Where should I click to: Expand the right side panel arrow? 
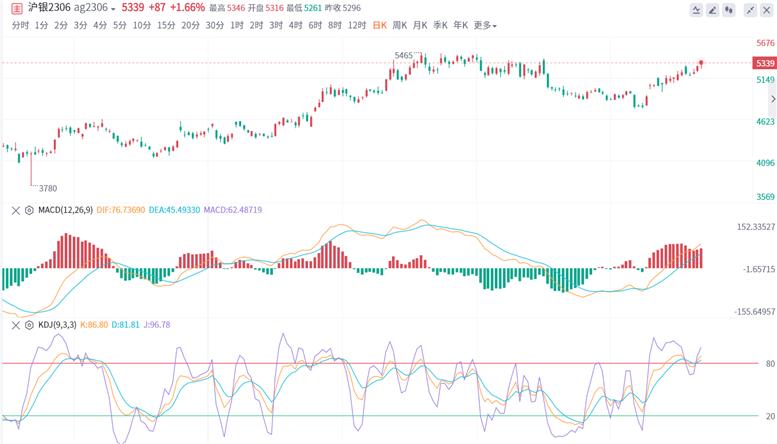click(x=773, y=99)
